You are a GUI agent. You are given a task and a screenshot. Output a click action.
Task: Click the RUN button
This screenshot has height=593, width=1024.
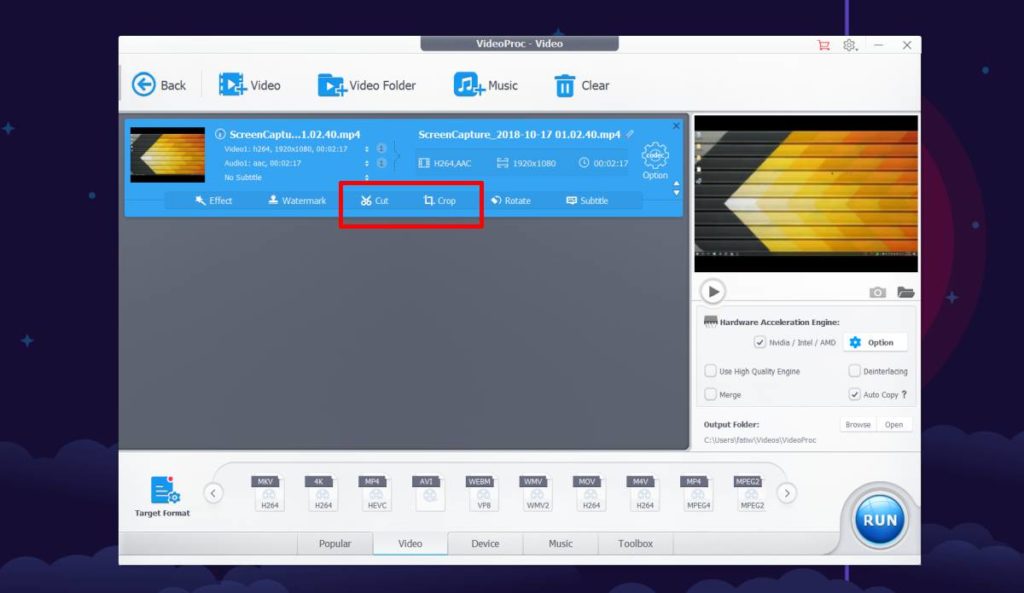pyautogui.click(x=878, y=518)
